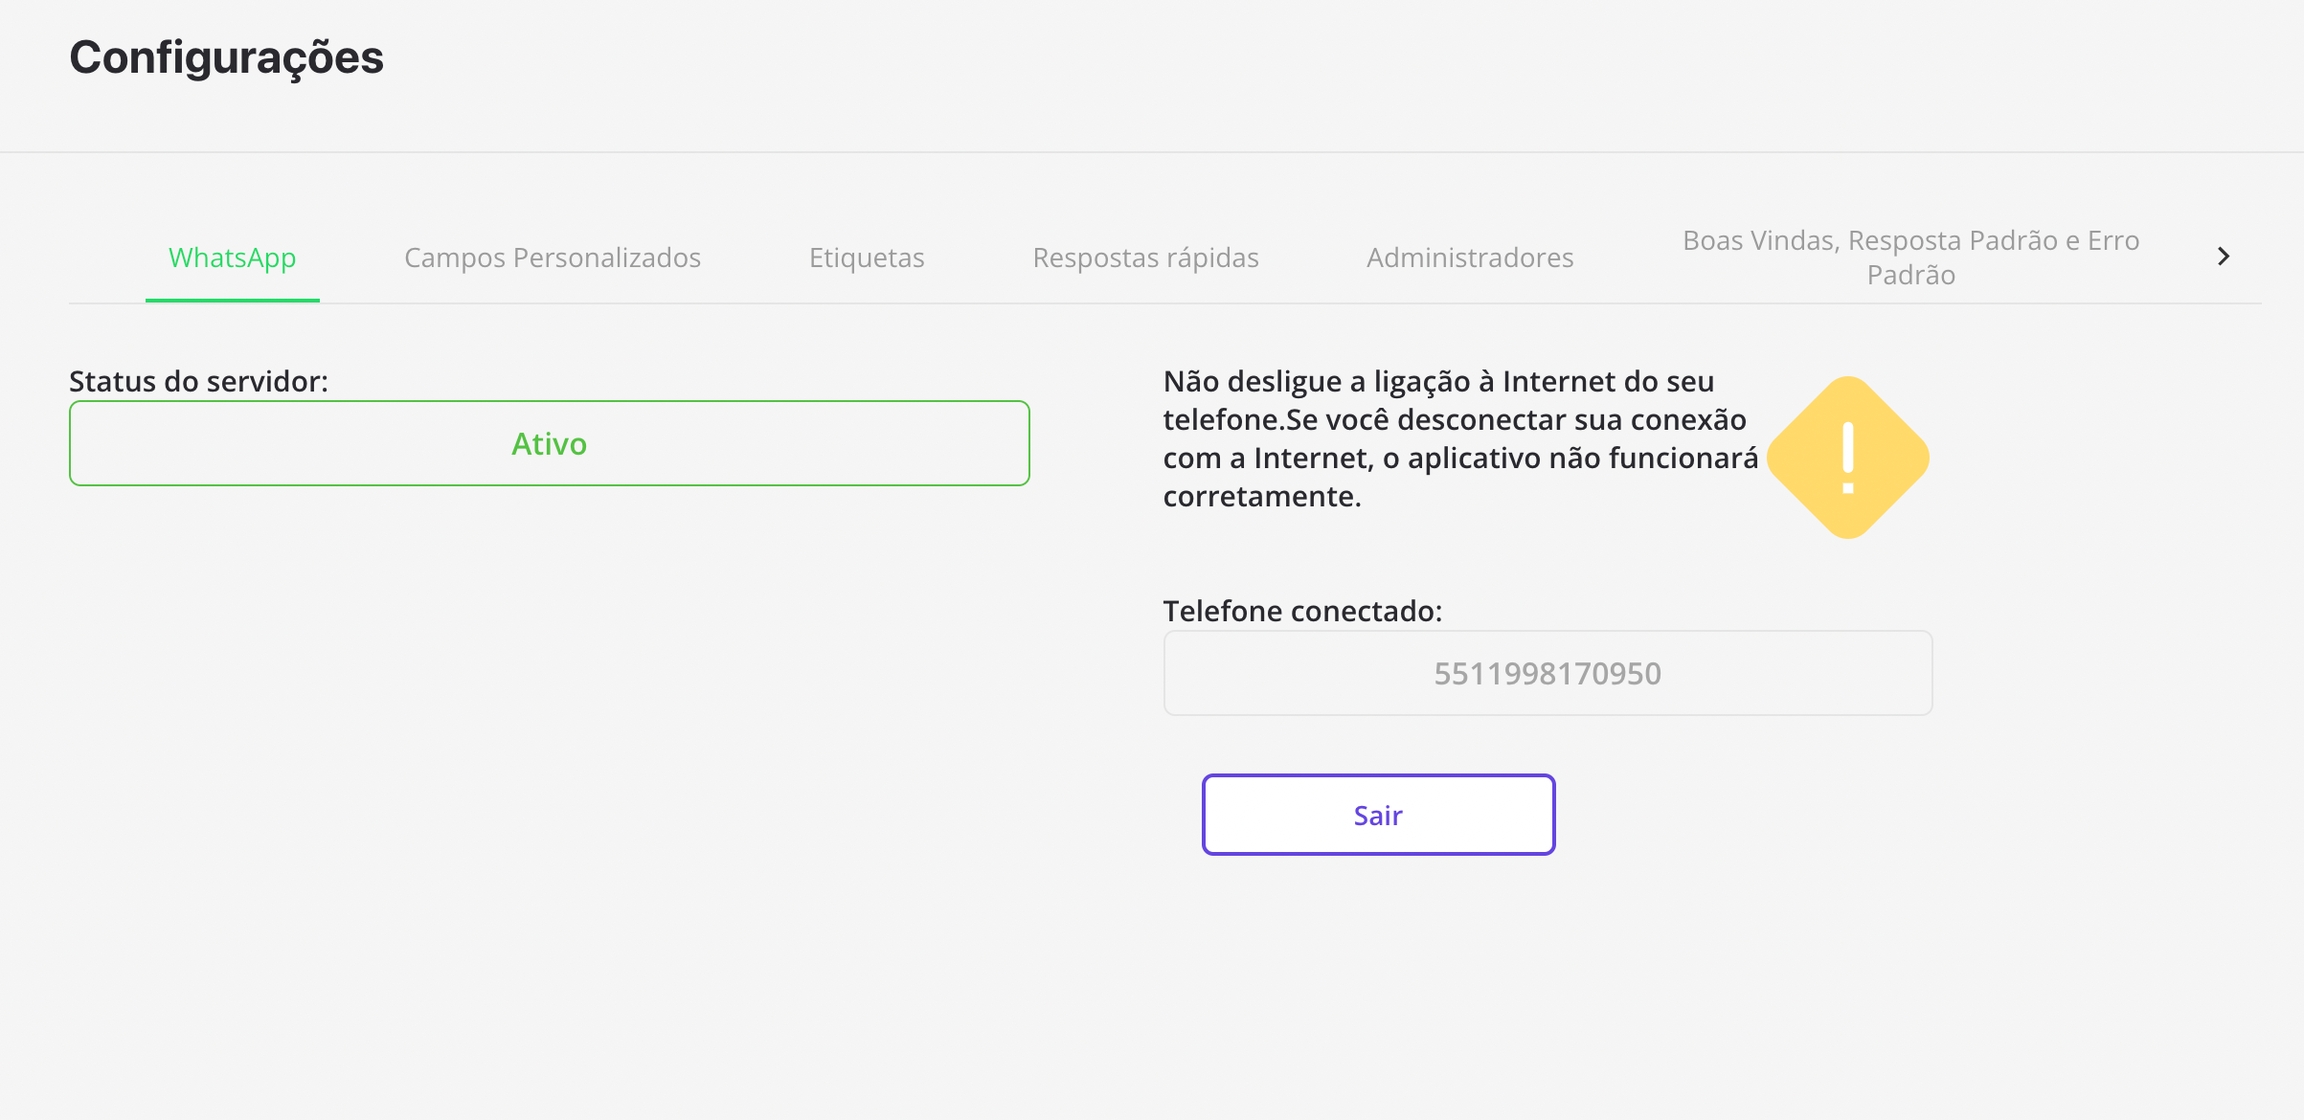Click the number 5511998170950
Image resolution: width=2304 pixels, height=1120 pixels.
click(1547, 673)
